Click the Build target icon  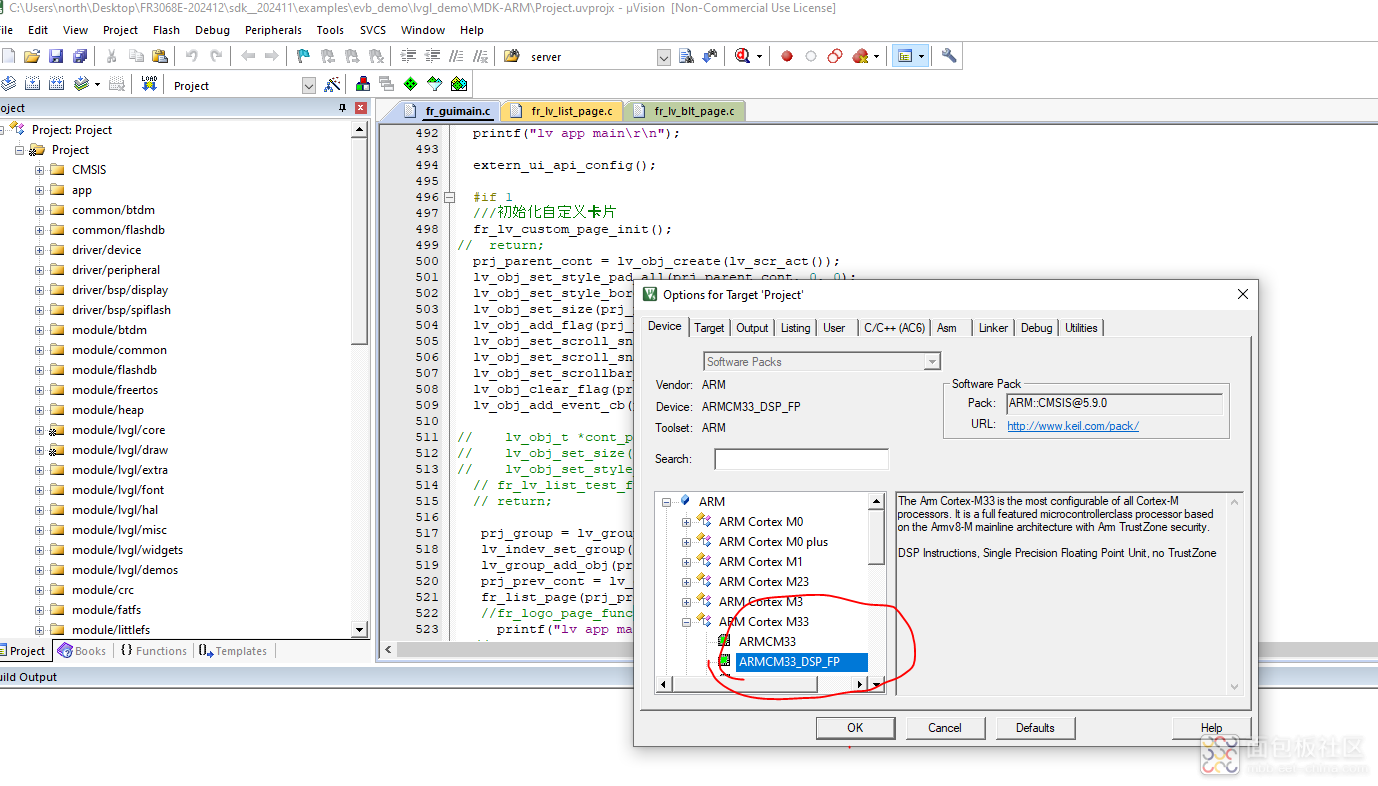pyautogui.click(x=32, y=85)
